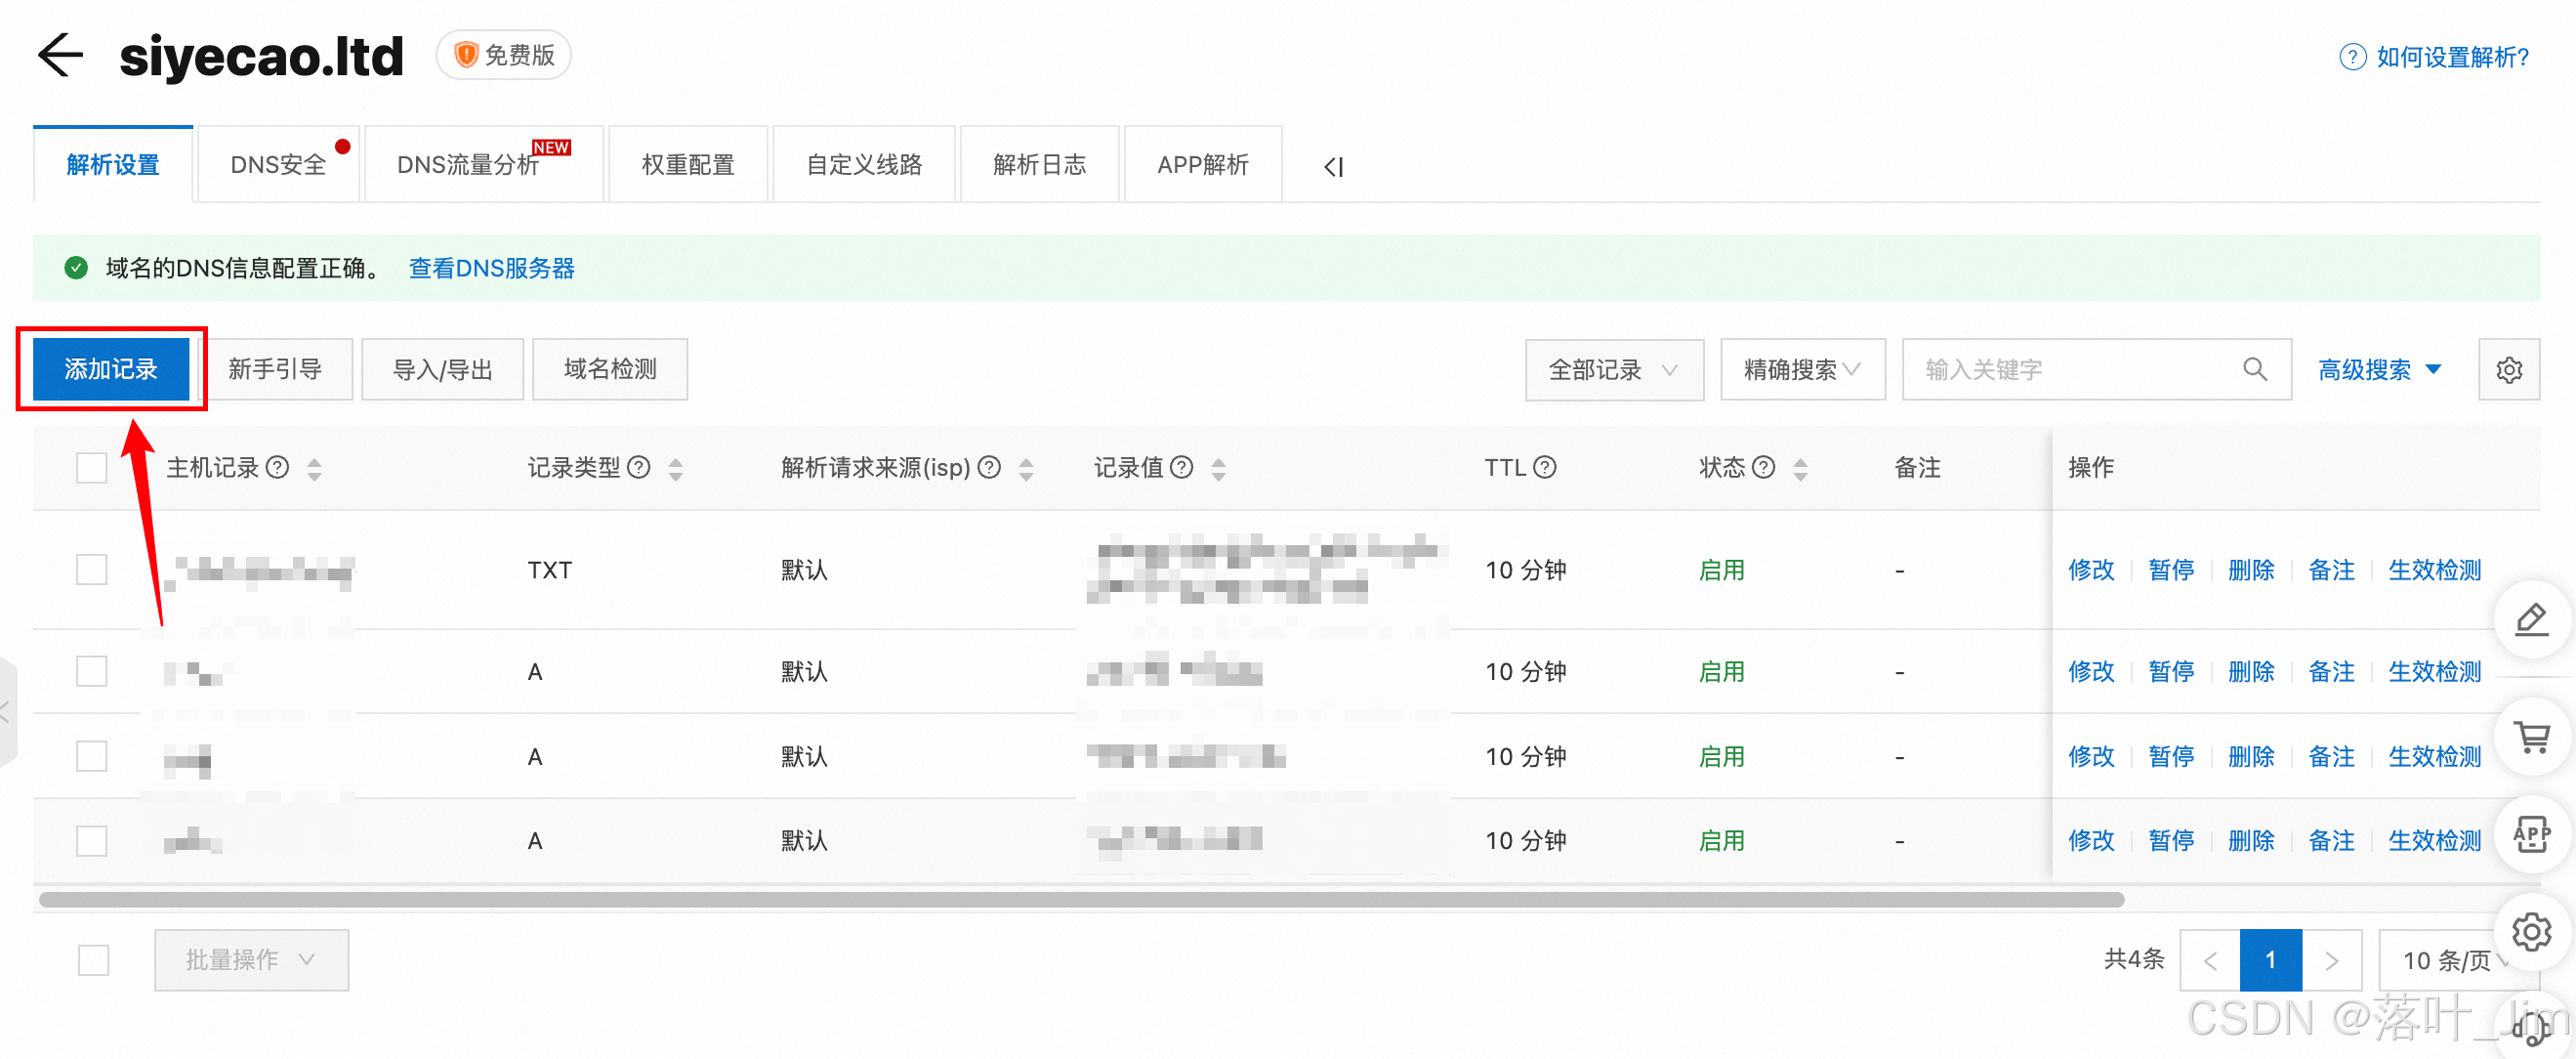Switch to the 解析日志 tab
Screen dimensions: 2576x1059
[x=1039, y=165]
